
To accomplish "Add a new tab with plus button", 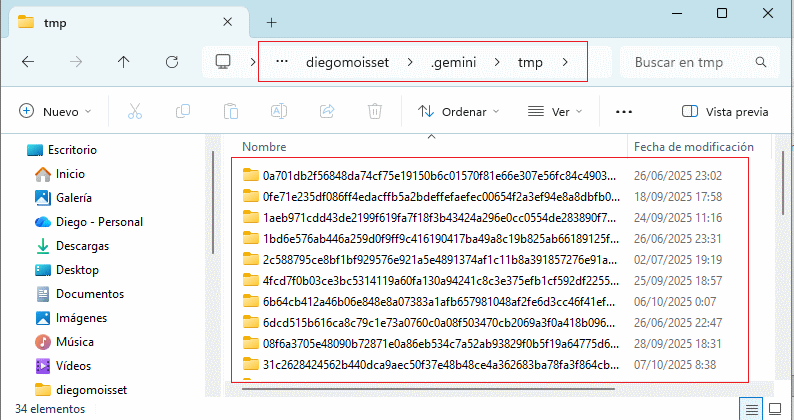I will coord(271,22).
